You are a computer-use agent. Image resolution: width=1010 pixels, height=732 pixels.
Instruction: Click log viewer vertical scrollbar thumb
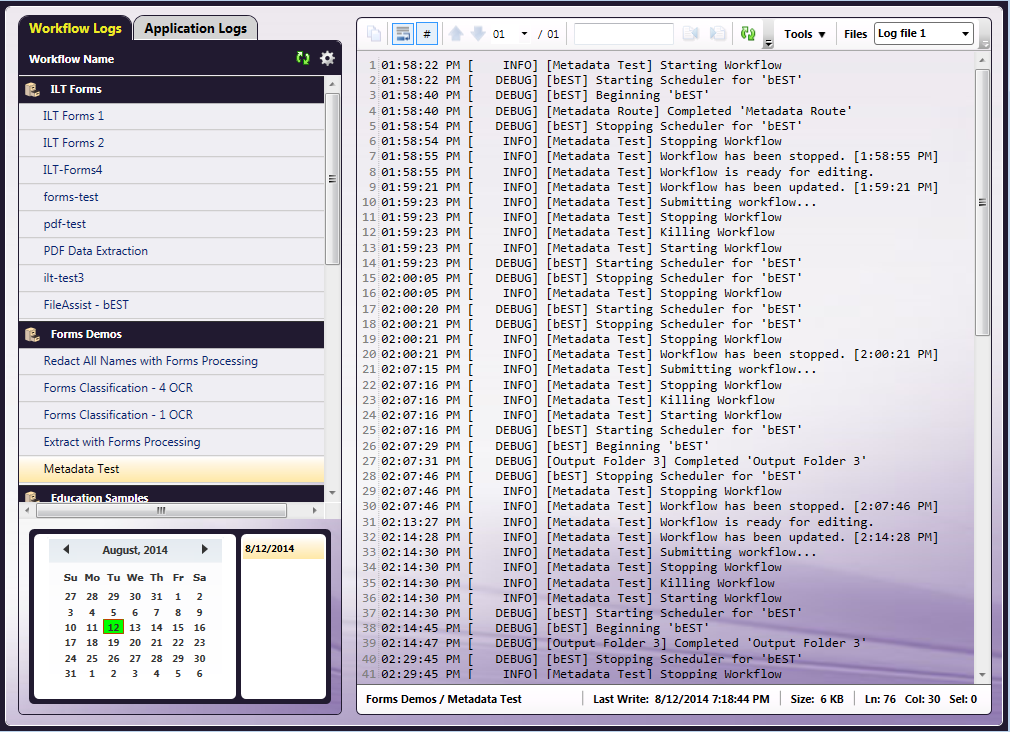click(982, 202)
